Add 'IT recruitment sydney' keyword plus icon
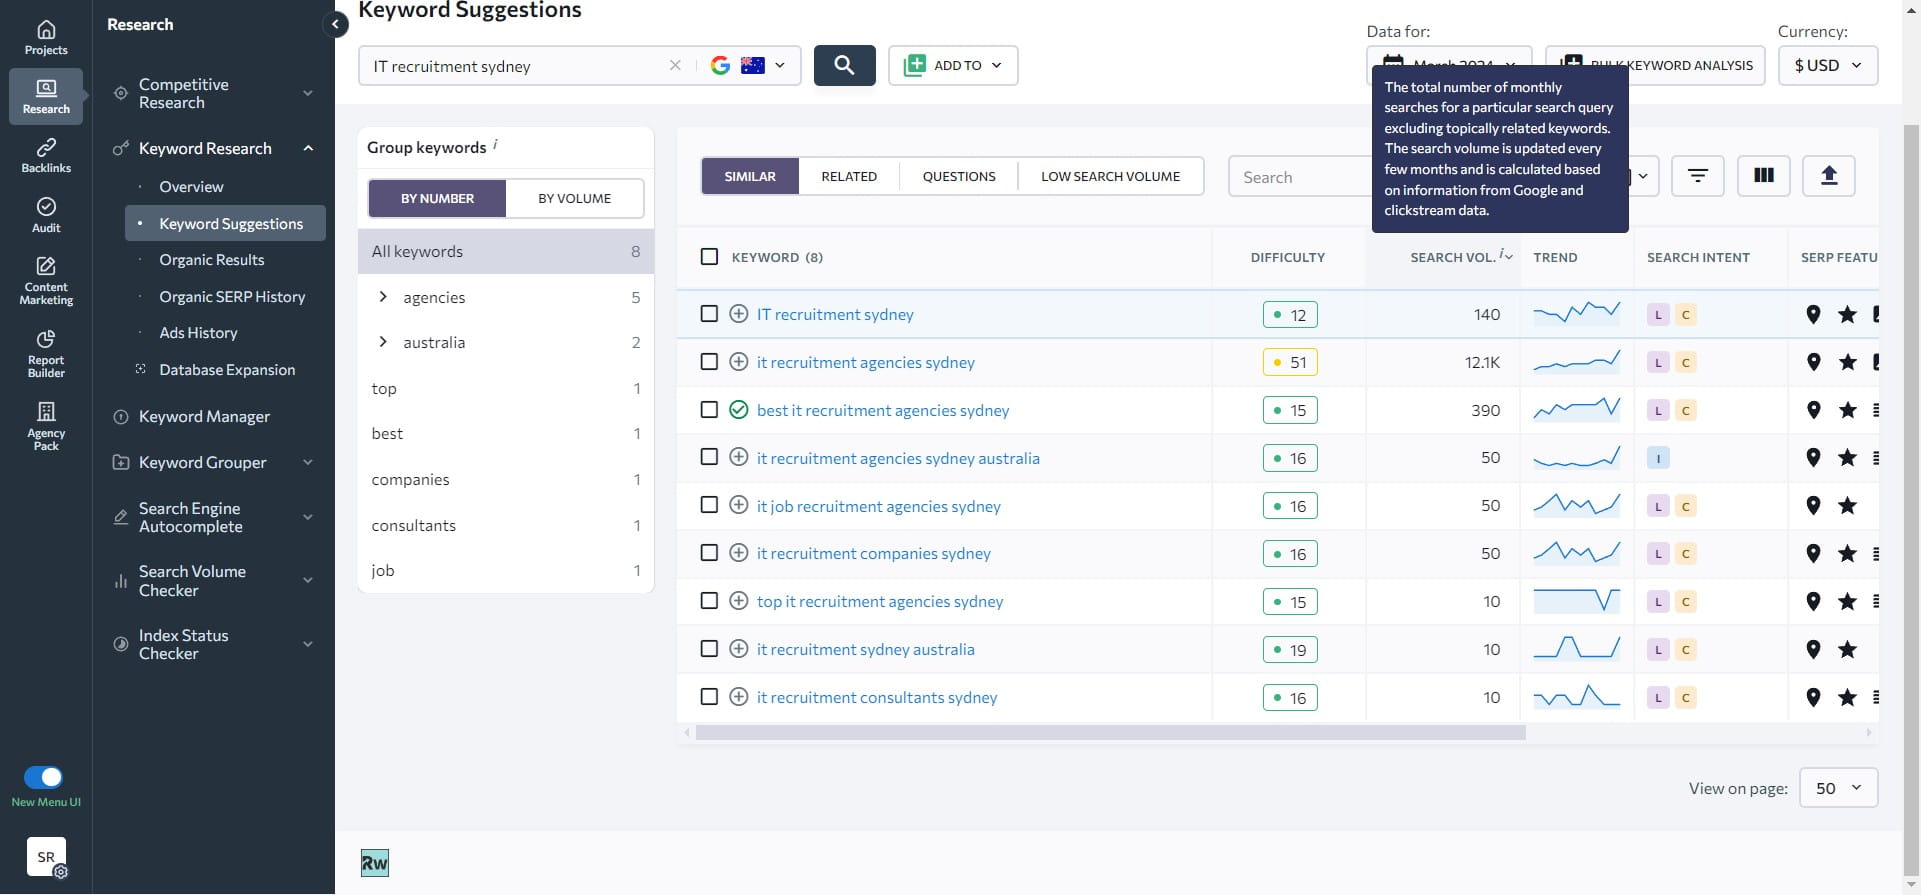The image size is (1921, 895). 738,314
